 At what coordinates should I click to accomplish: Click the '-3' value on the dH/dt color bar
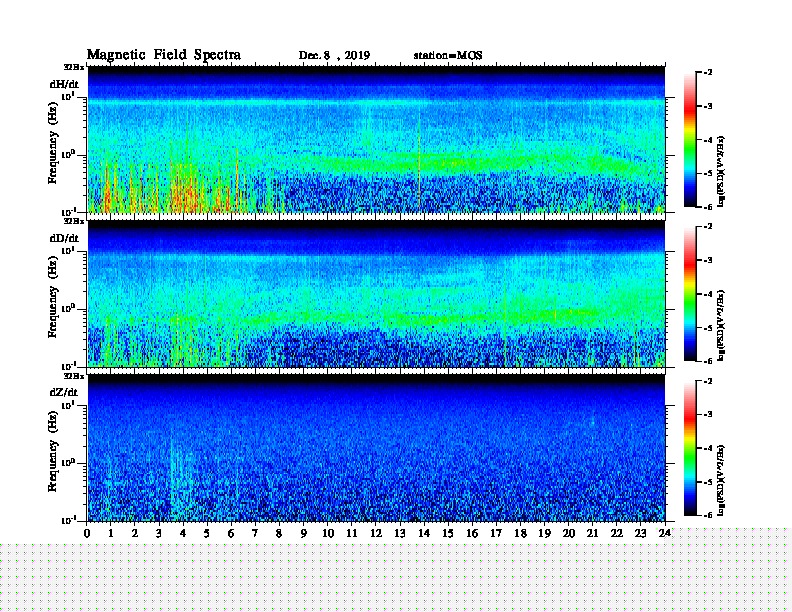(x=708, y=106)
